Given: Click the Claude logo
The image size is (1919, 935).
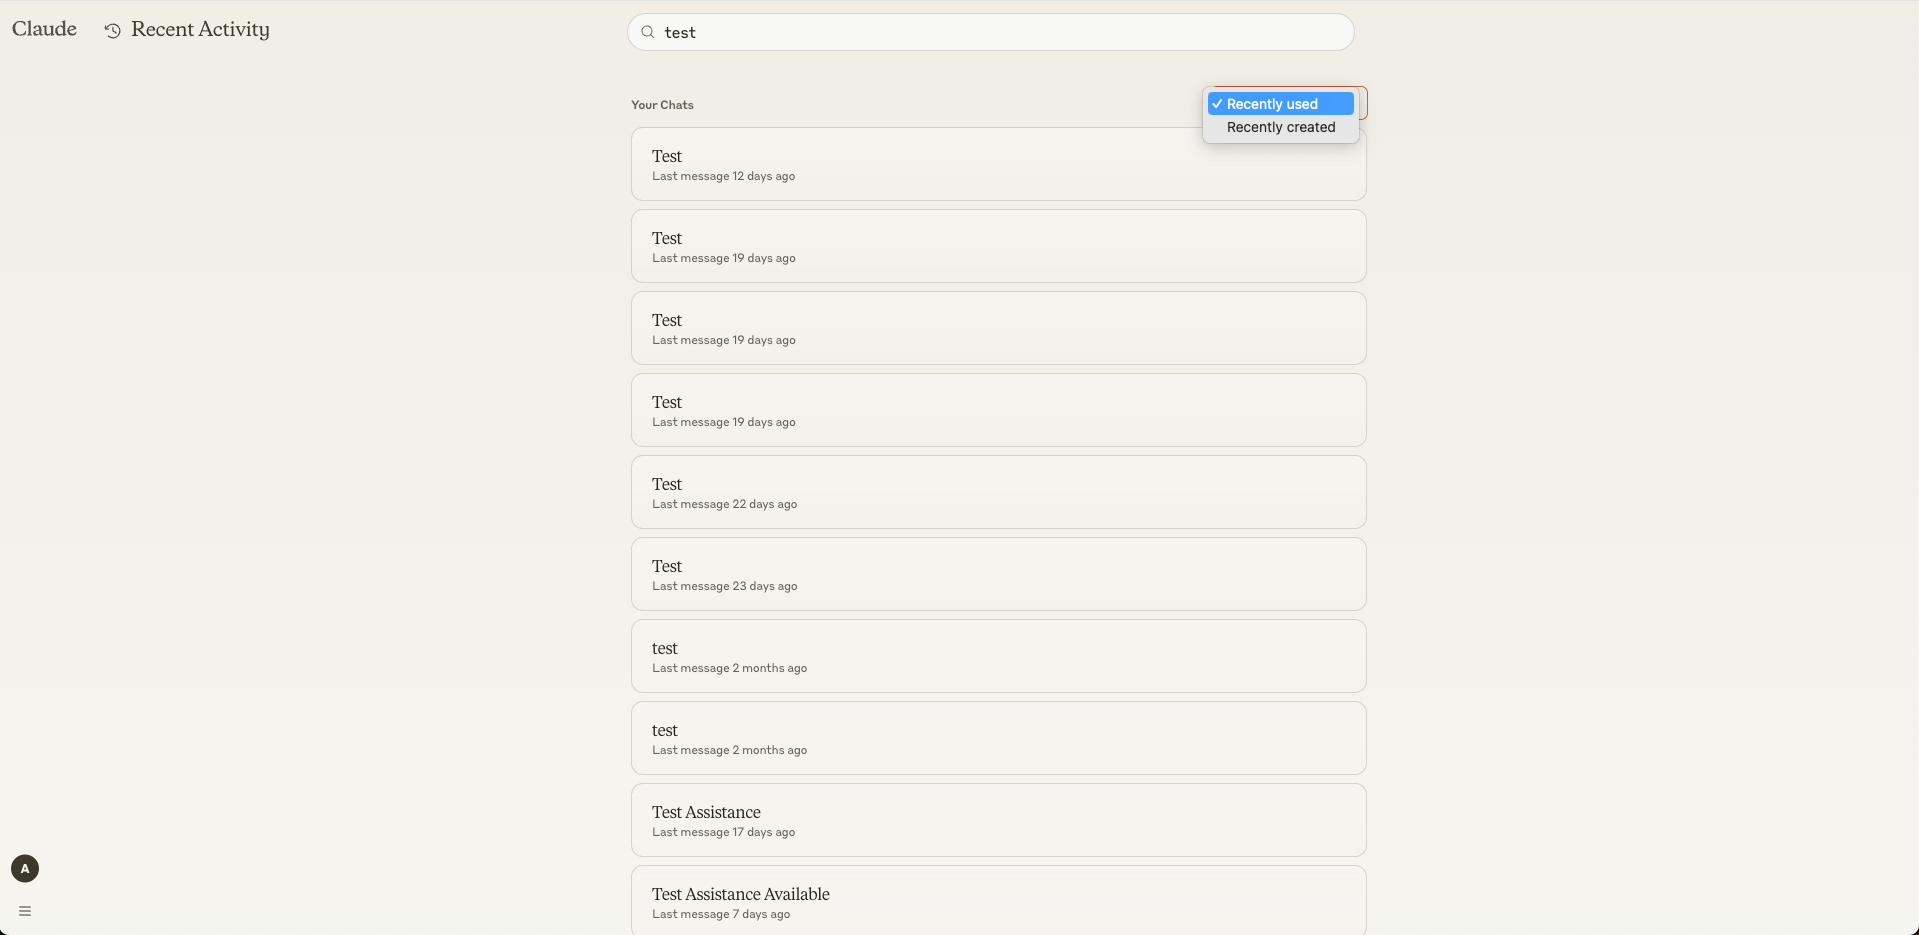Looking at the screenshot, I should click(x=43, y=29).
